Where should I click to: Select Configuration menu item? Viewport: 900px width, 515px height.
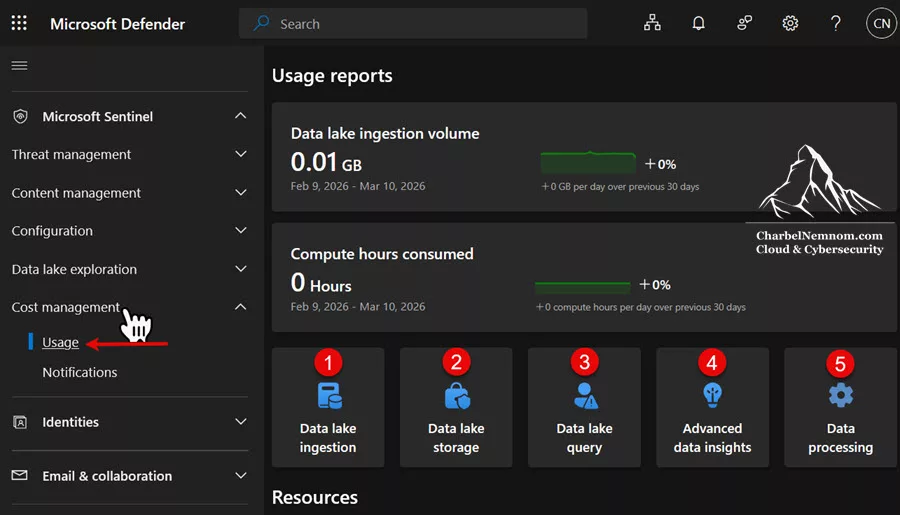click(x=52, y=231)
